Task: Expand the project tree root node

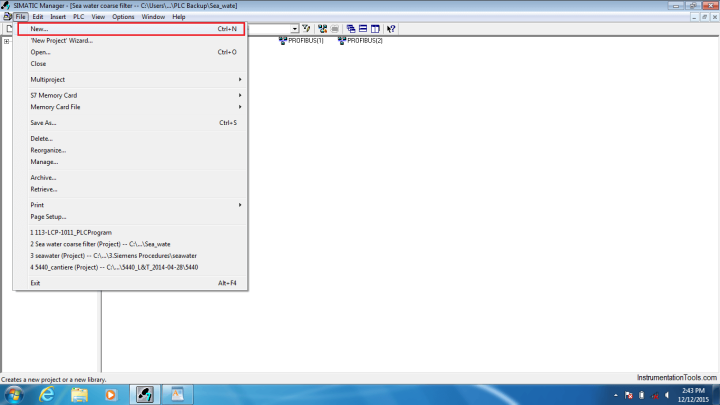Action: 6,41
